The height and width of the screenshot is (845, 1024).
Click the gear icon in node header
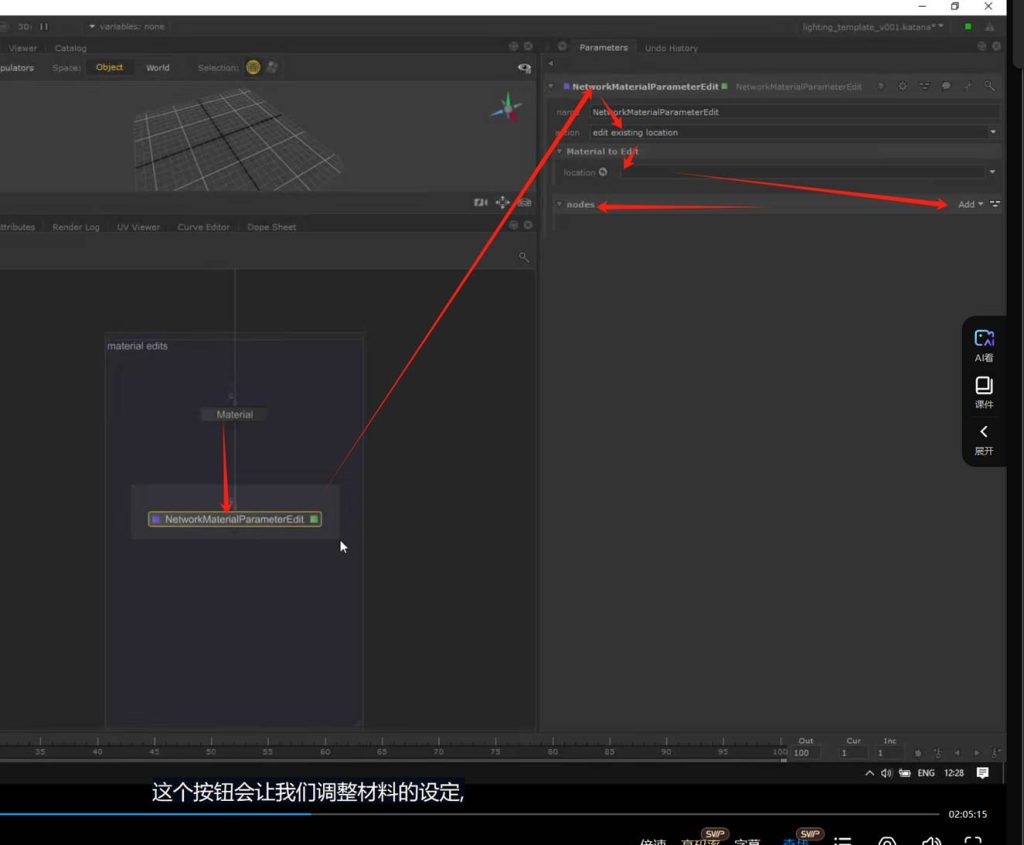pyautogui.click(x=902, y=87)
